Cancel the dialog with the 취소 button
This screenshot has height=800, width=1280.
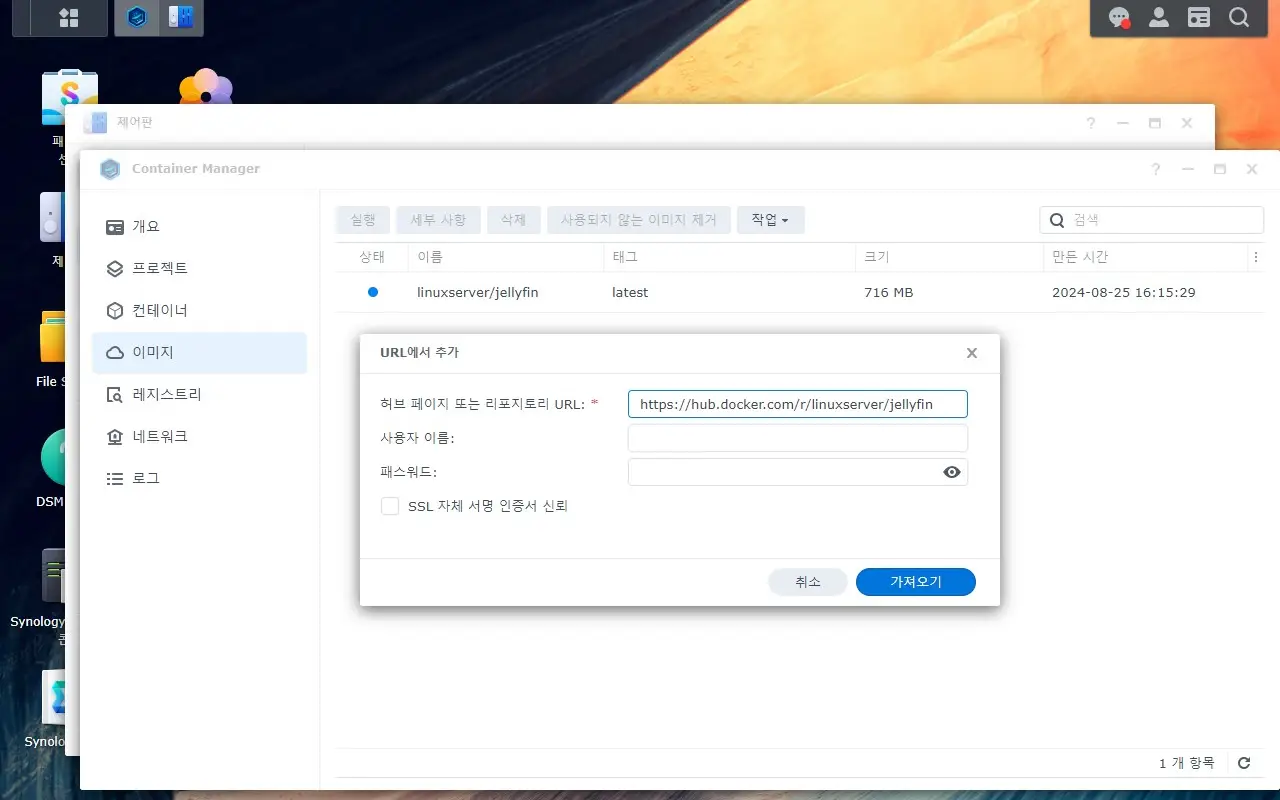coord(807,581)
